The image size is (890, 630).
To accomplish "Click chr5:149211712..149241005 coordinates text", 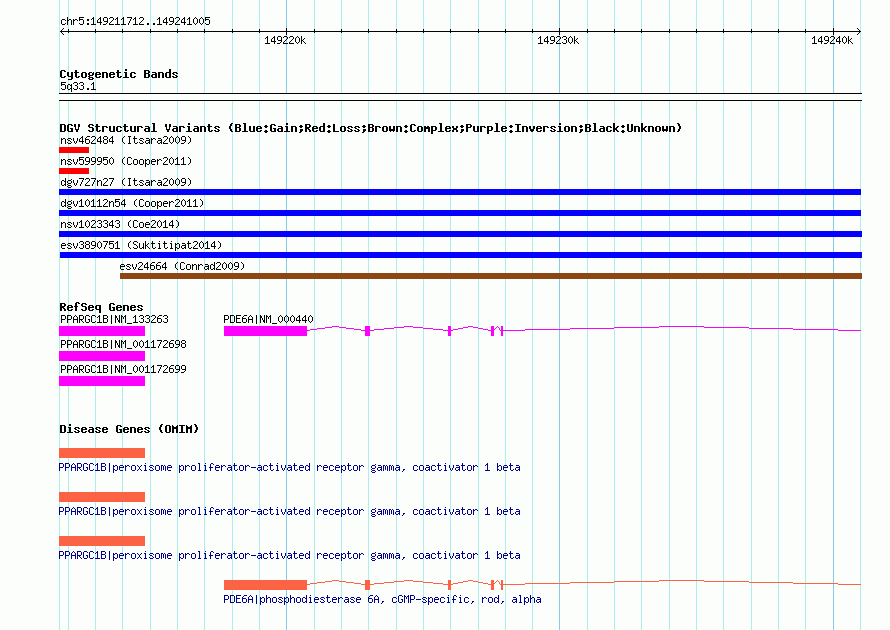I will pyautogui.click(x=135, y=21).
